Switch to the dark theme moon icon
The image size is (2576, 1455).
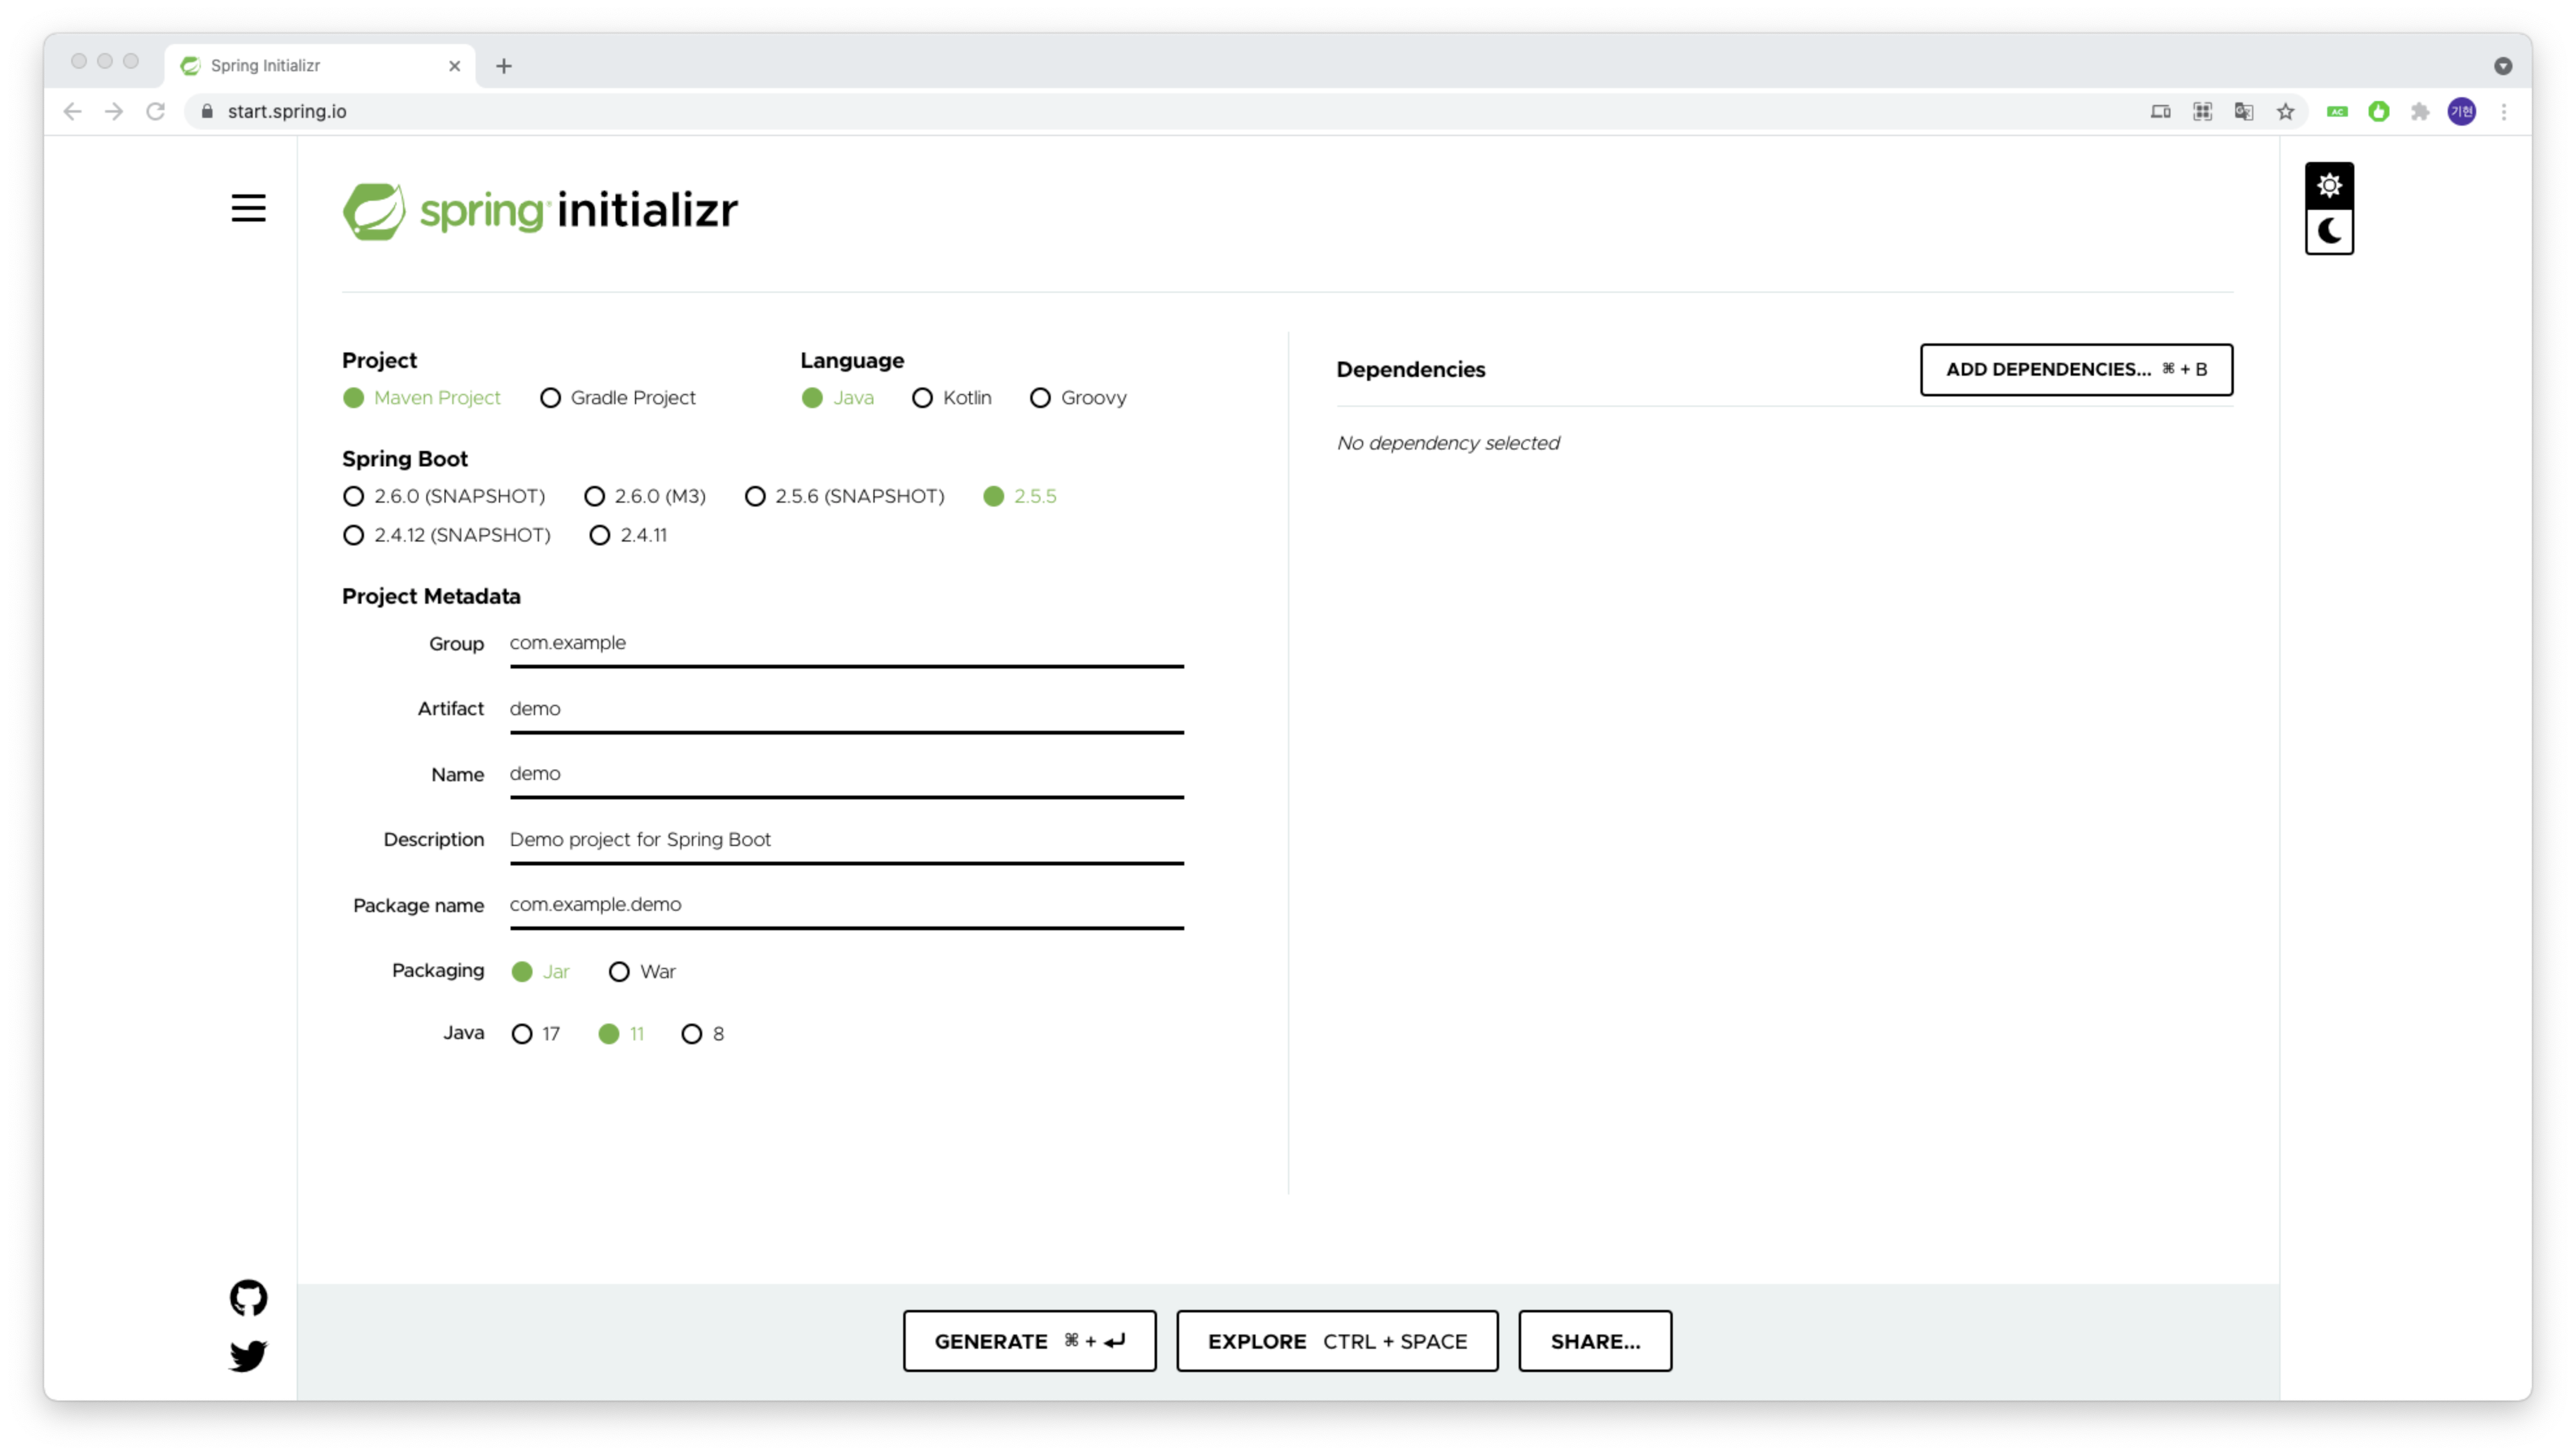2329,231
